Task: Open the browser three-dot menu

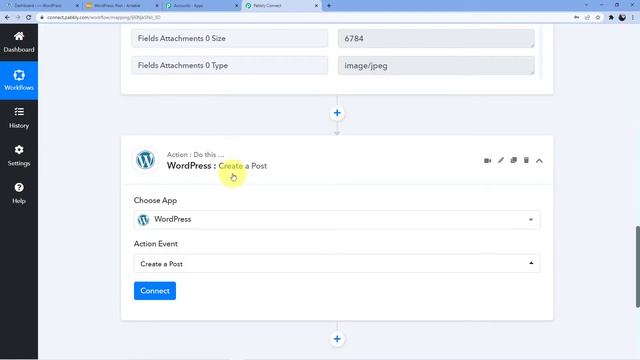Action: click(x=633, y=18)
